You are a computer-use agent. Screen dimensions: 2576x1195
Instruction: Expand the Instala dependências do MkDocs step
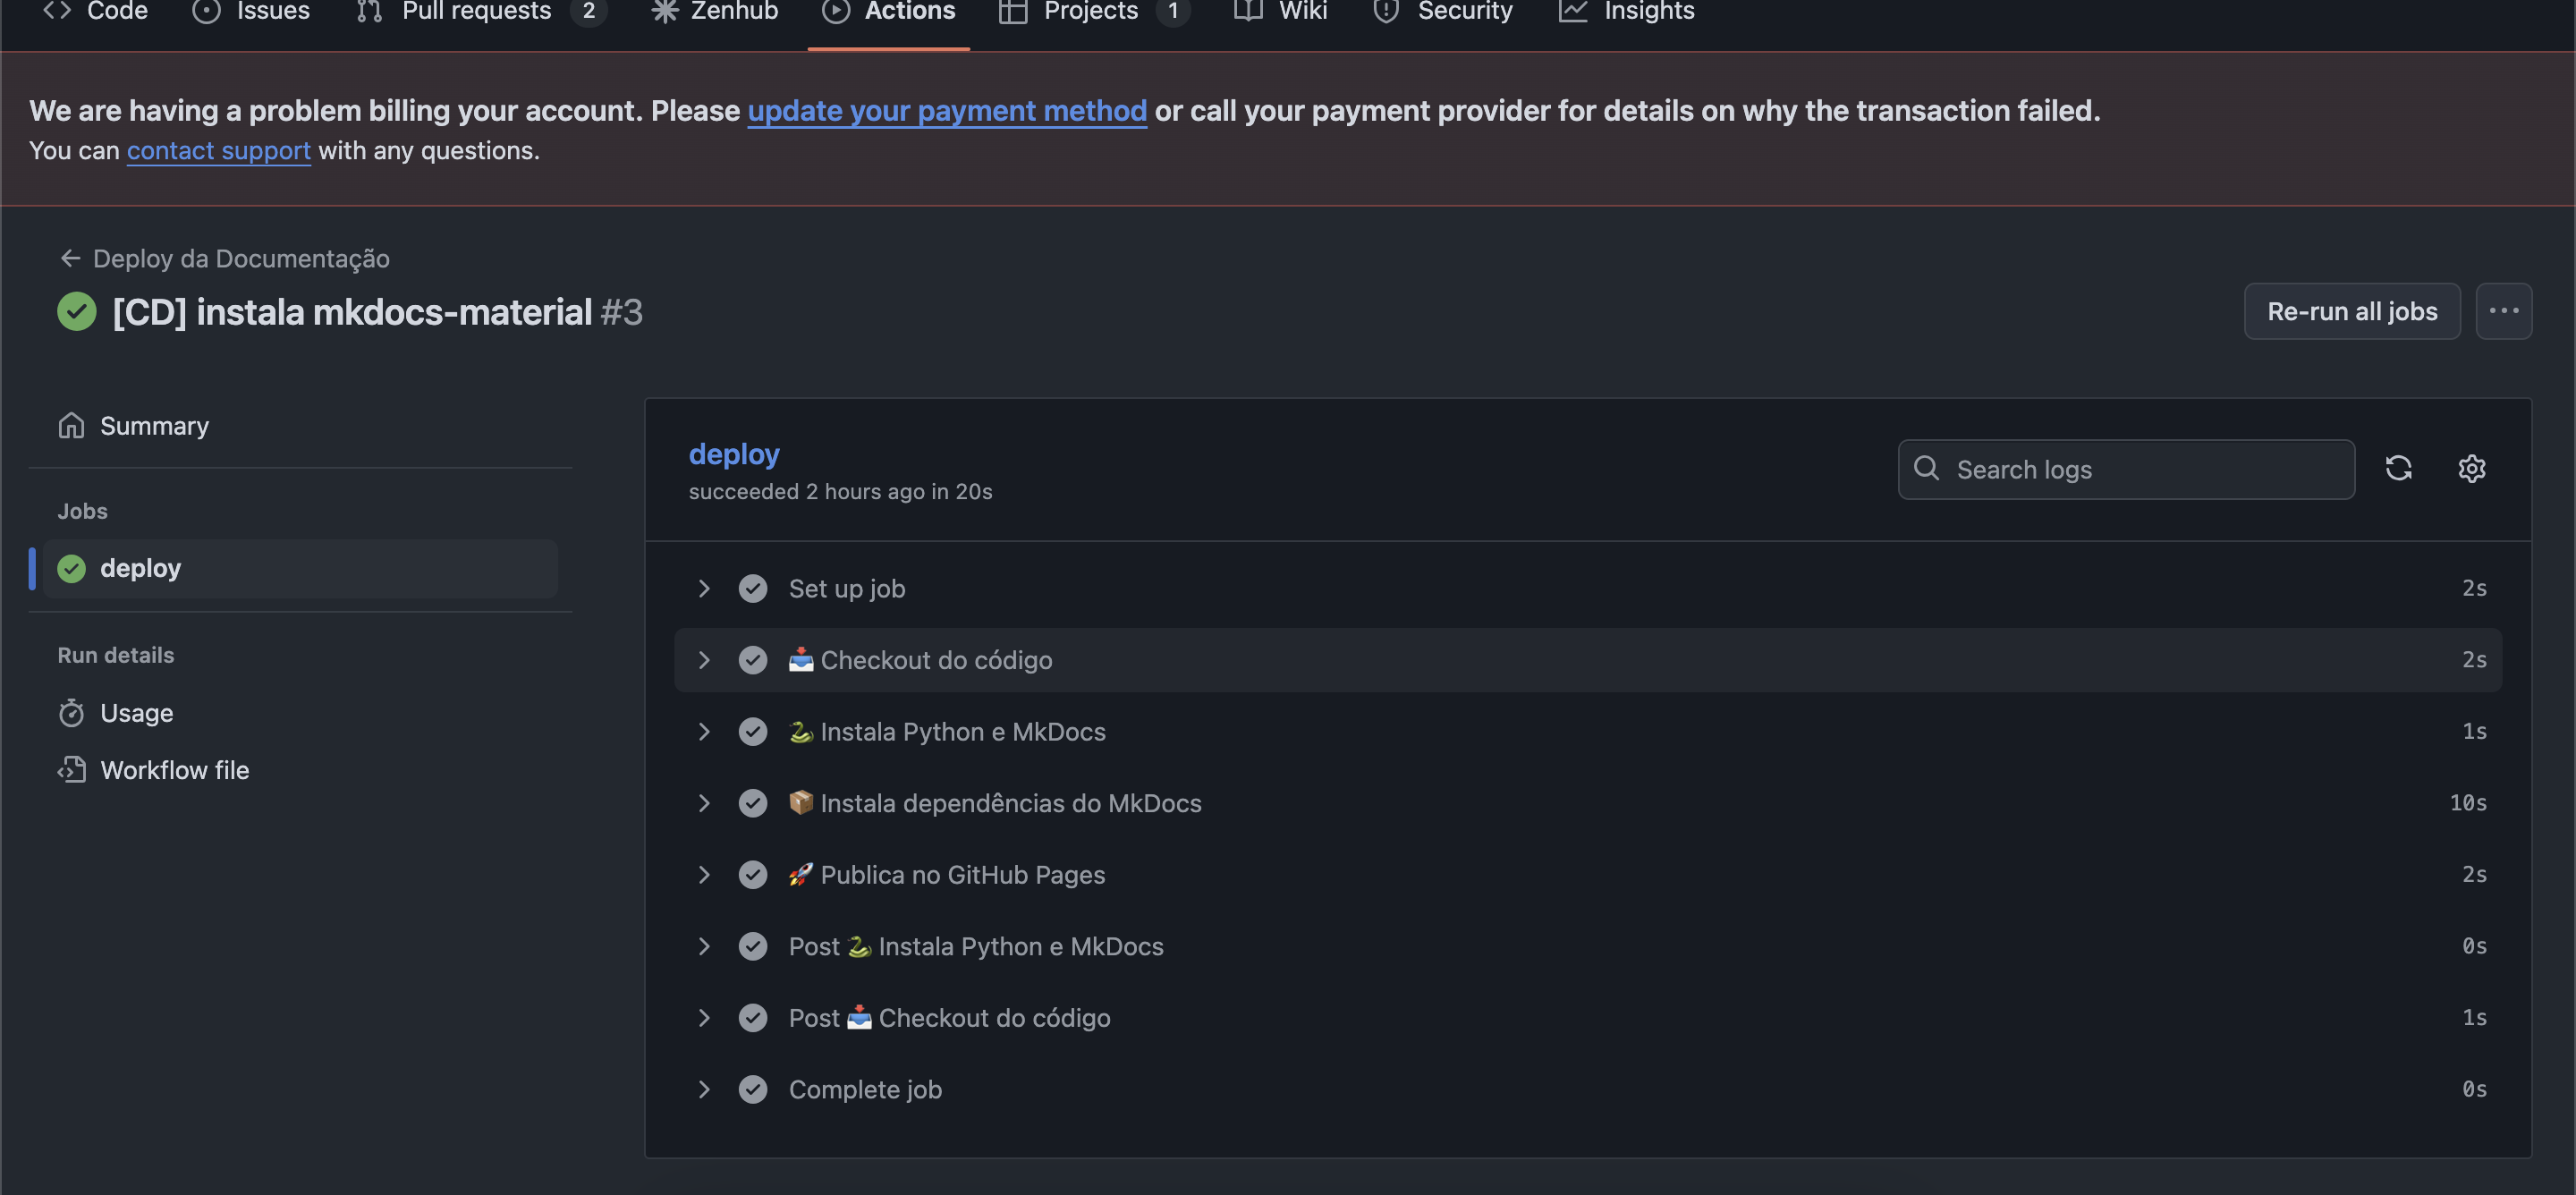tap(704, 803)
